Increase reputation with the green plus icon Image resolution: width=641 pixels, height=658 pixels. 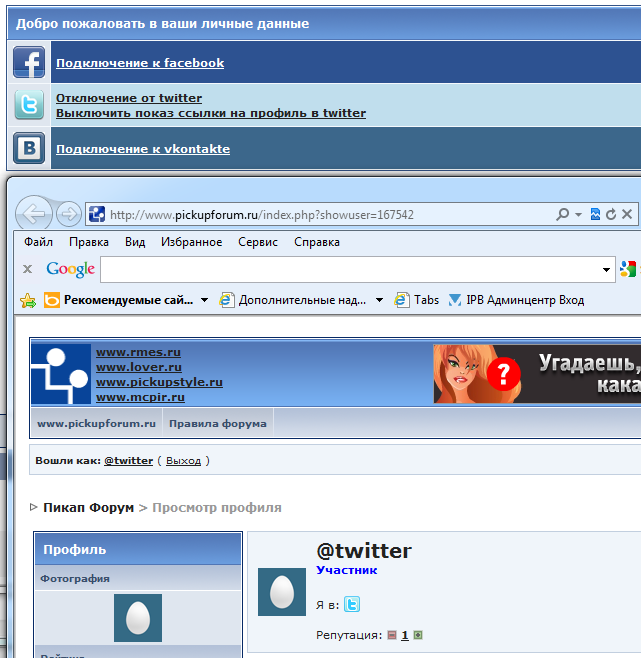[x=418, y=635]
